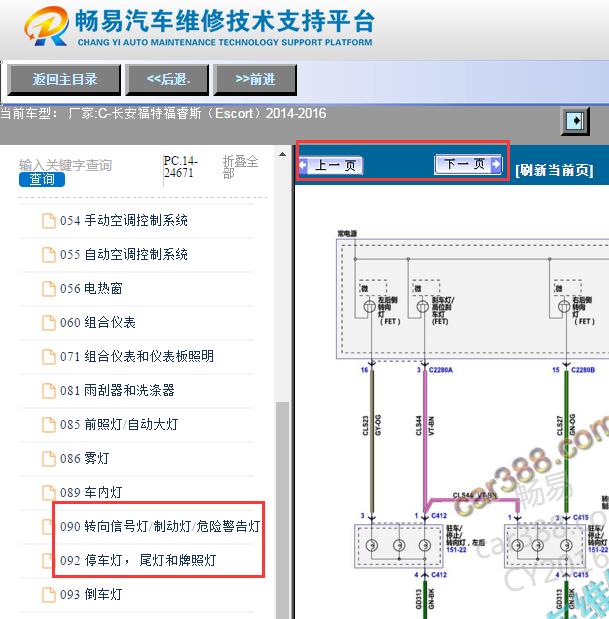Open 085 前照灯/自动大灯
The height and width of the screenshot is (619, 609).
[x=119, y=424]
